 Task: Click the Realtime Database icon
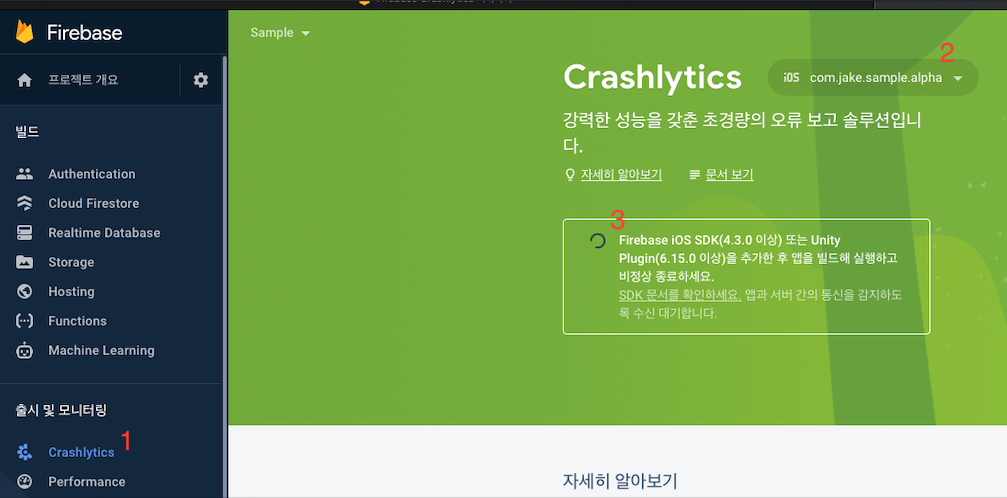24,233
